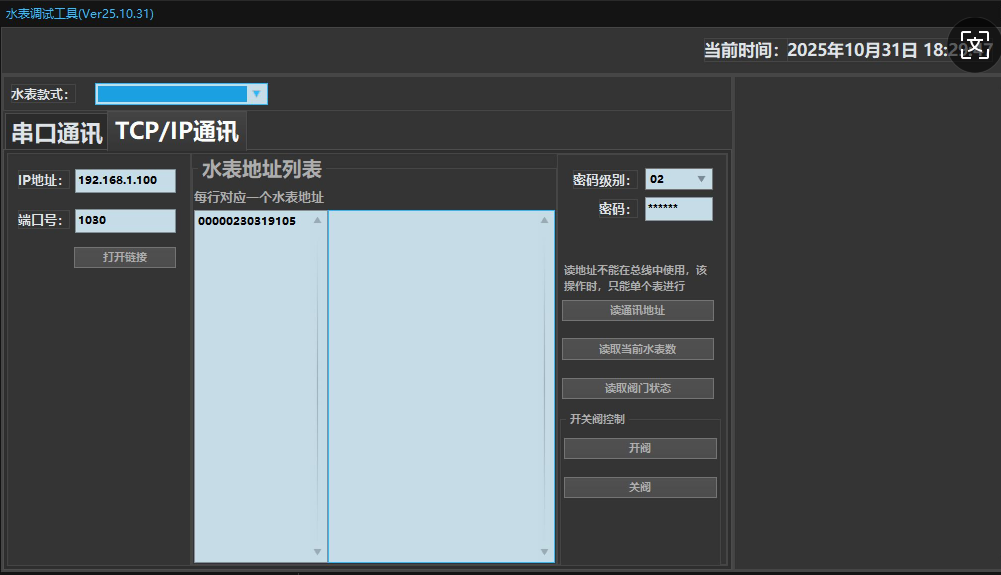Click the 读取当前水表数 button
This screenshot has height=575, width=1001.
coord(638,349)
